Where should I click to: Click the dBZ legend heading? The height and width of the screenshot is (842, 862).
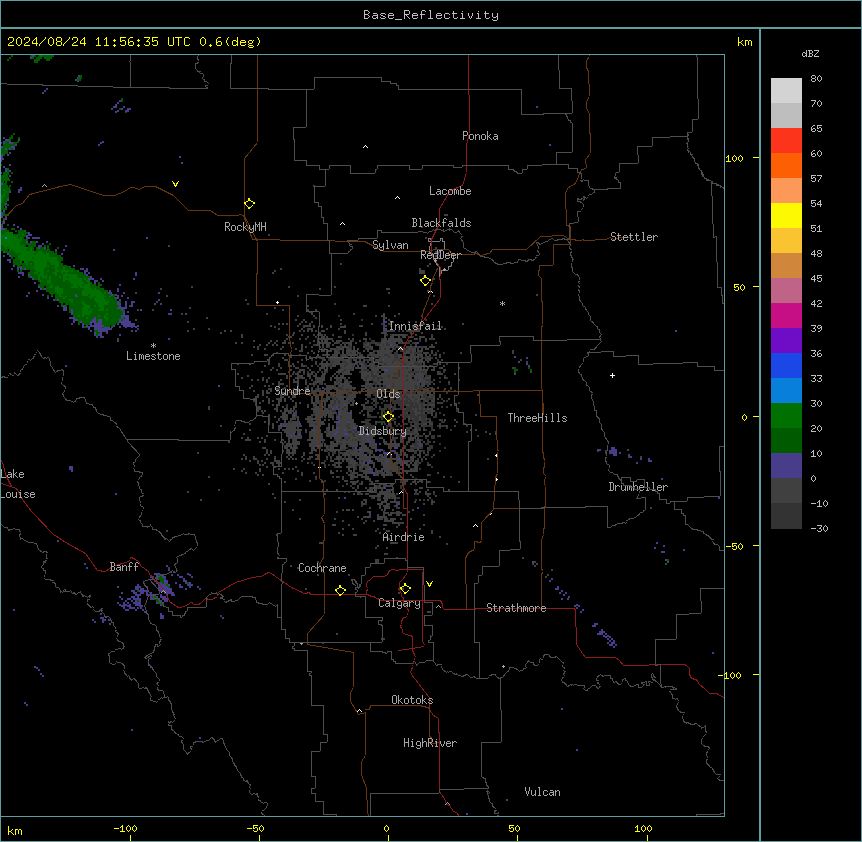point(810,53)
